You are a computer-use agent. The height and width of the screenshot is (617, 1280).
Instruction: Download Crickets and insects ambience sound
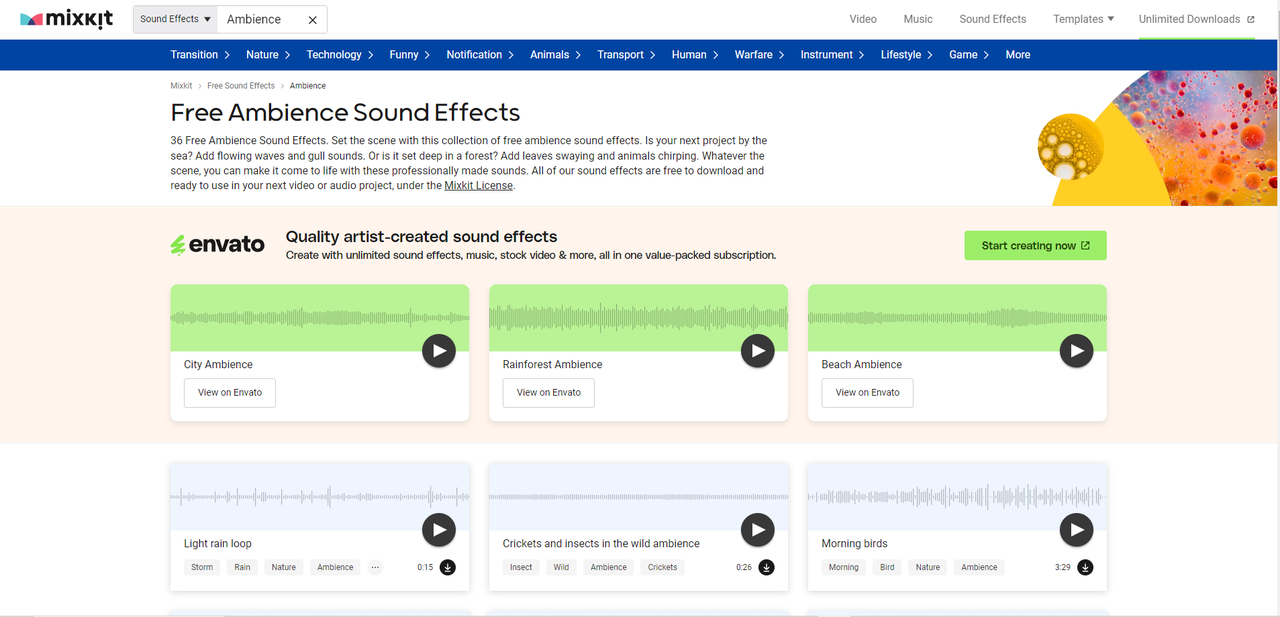tap(767, 567)
